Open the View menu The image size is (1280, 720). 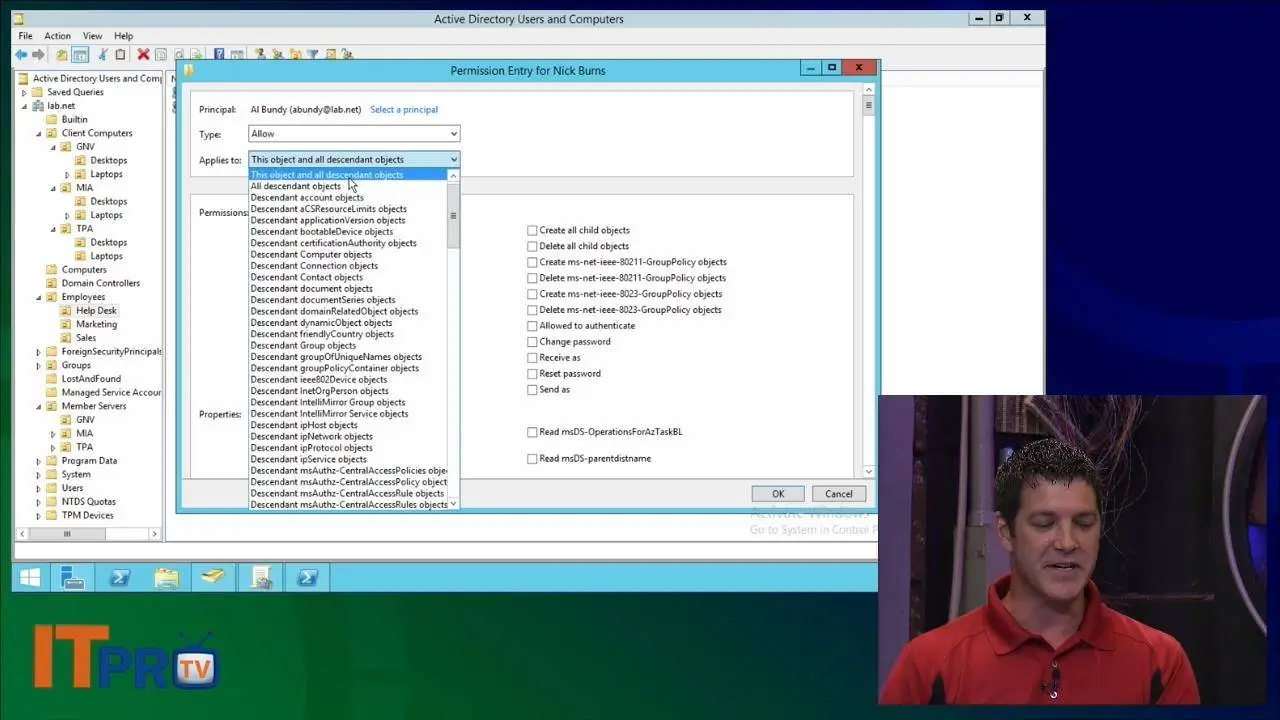click(92, 36)
